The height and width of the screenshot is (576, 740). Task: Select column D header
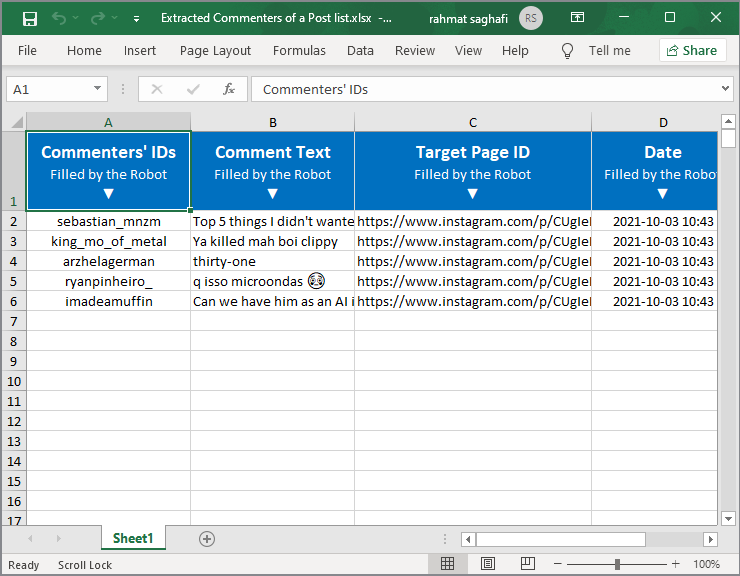coord(655,122)
